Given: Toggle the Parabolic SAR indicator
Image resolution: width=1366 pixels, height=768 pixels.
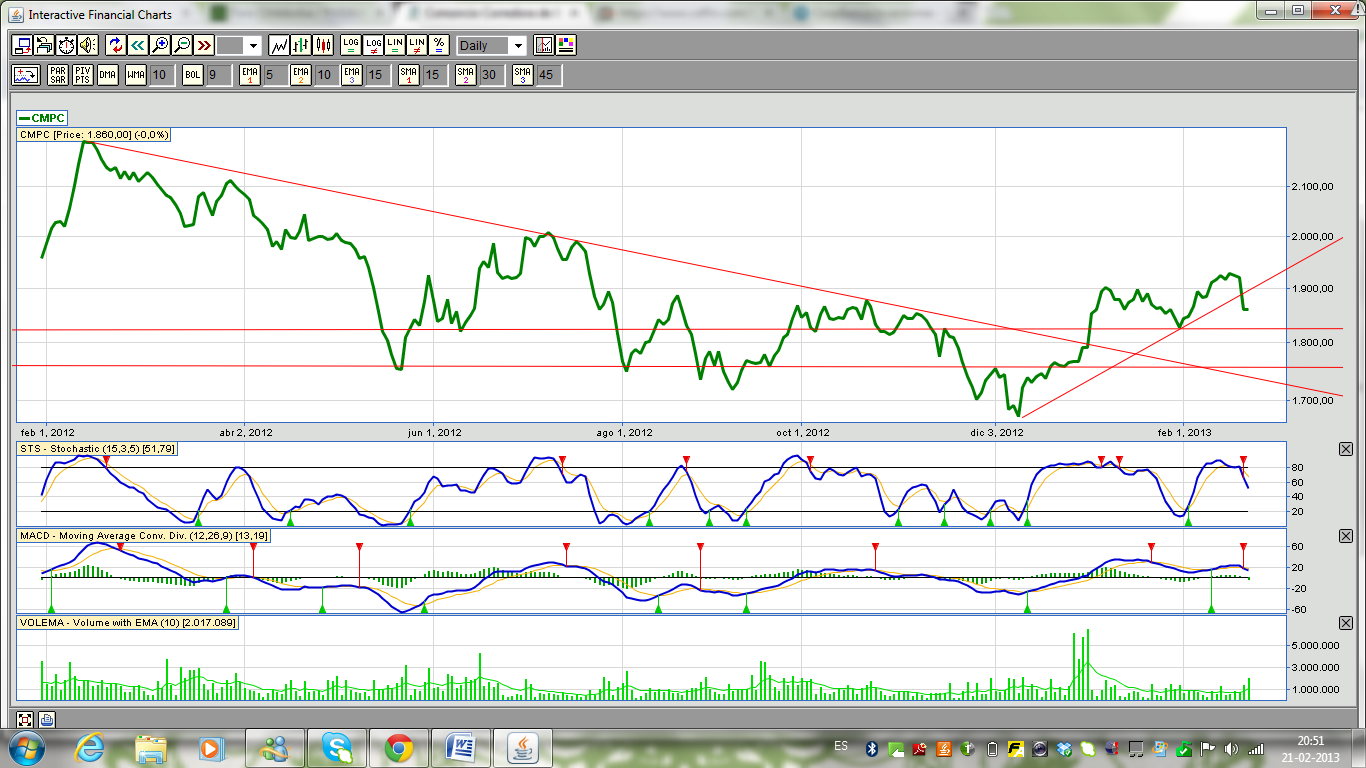Looking at the screenshot, I should pyautogui.click(x=58, y=75).
